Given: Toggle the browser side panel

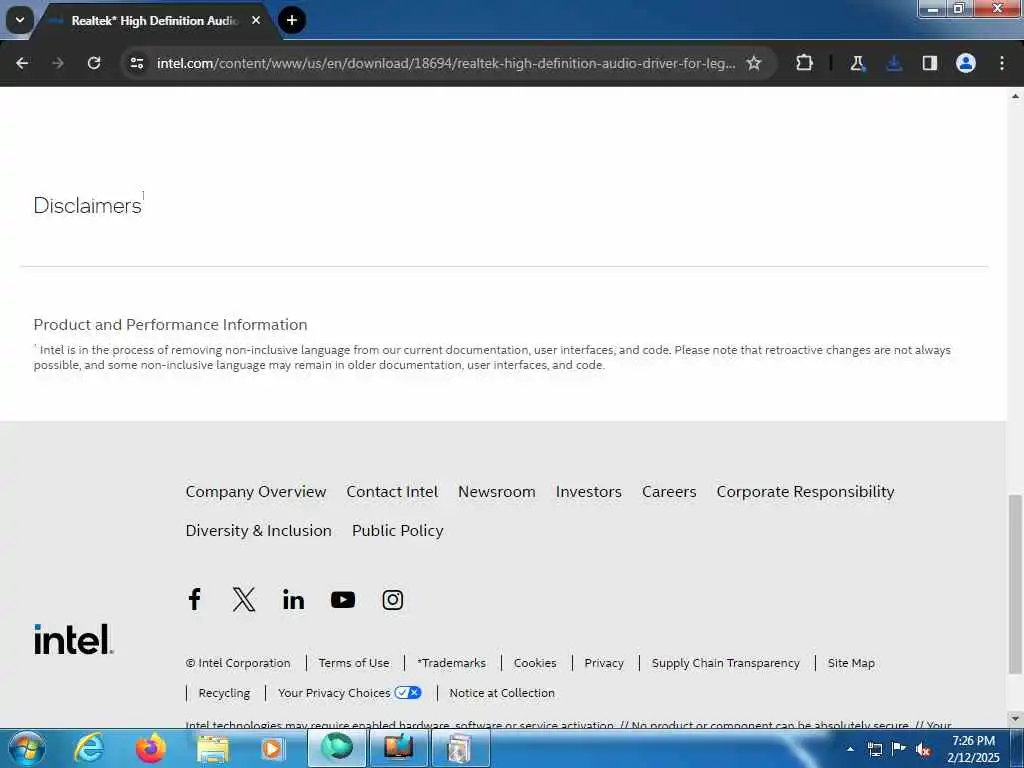Looking at the screenshot, I should (x=930, y=63).
